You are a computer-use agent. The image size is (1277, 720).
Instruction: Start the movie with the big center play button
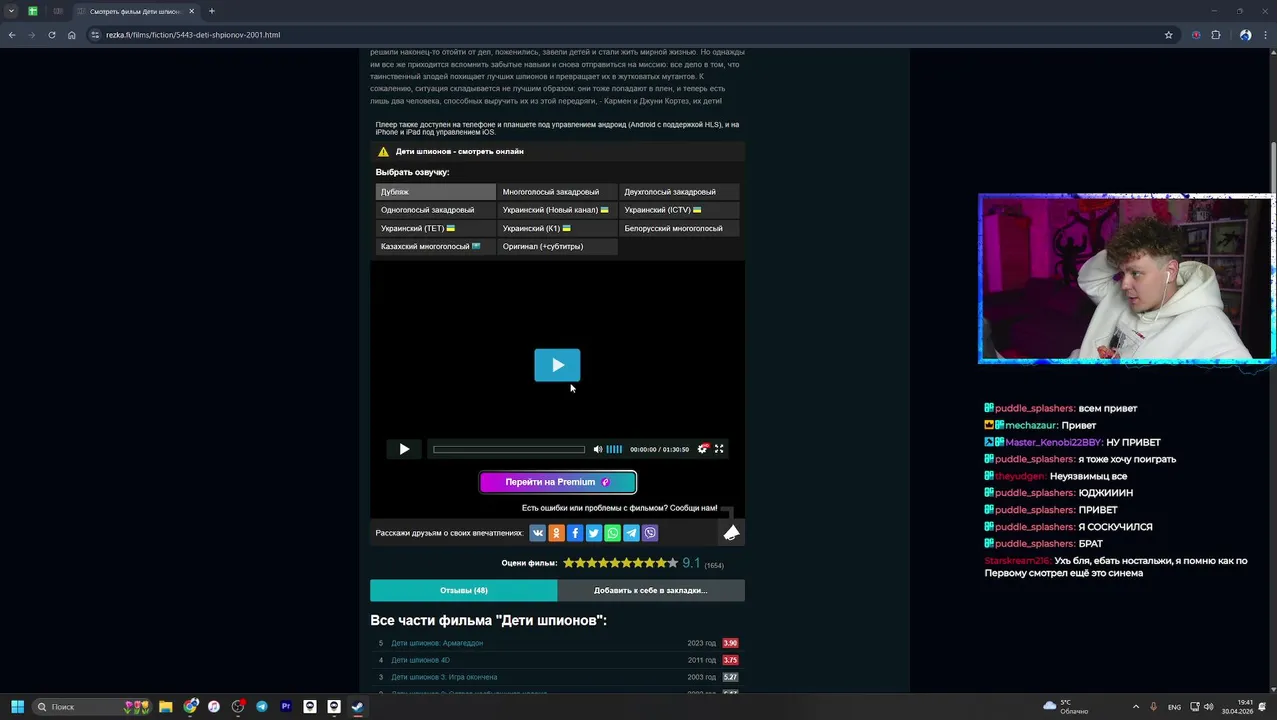pos(557,365)
